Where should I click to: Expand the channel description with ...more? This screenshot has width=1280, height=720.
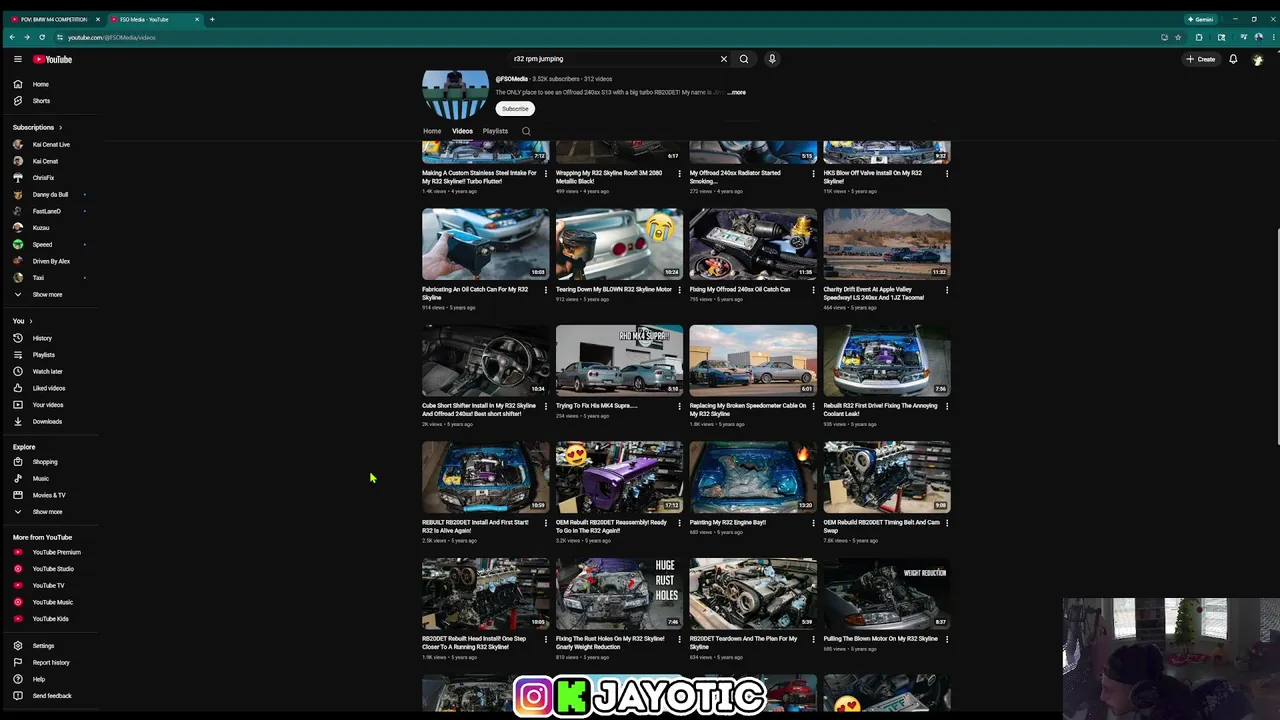coord(736,92)
